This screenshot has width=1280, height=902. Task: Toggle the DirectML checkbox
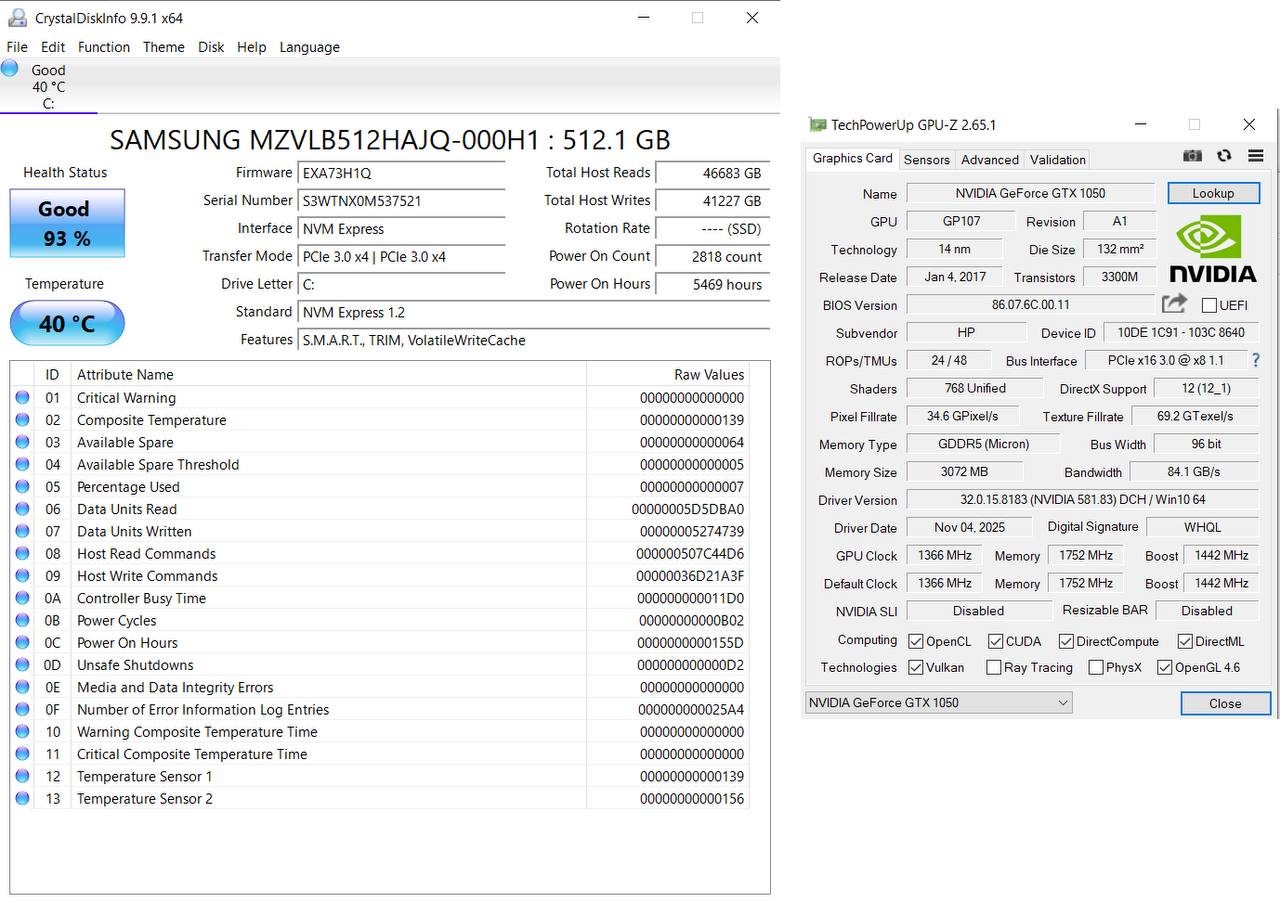[x=1185, y=641]
